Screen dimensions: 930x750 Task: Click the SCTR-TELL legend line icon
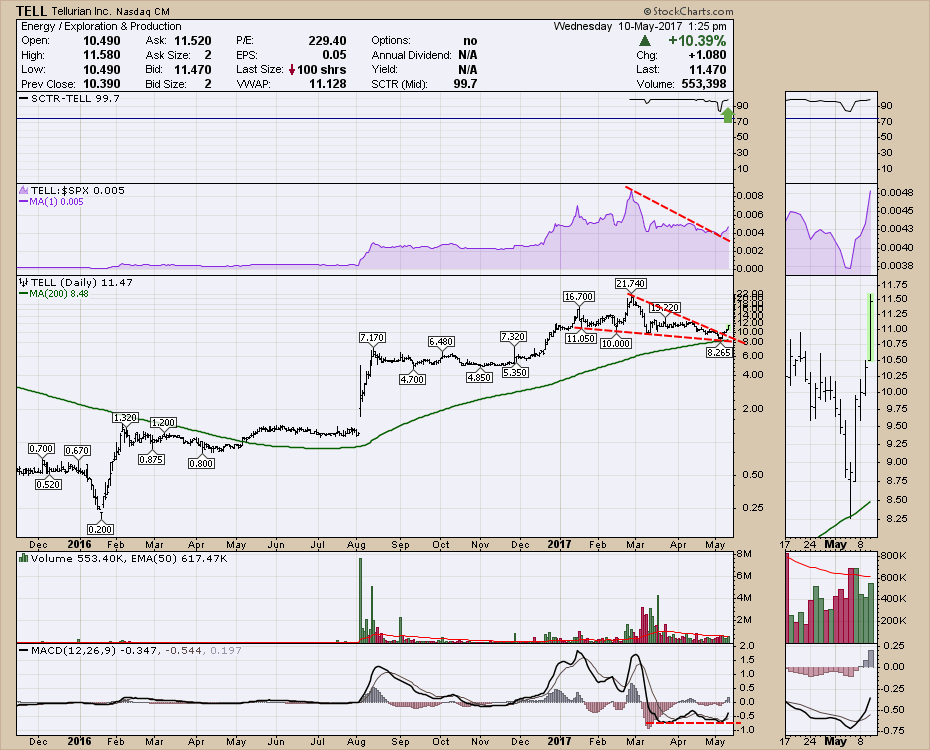pos(23,100)
